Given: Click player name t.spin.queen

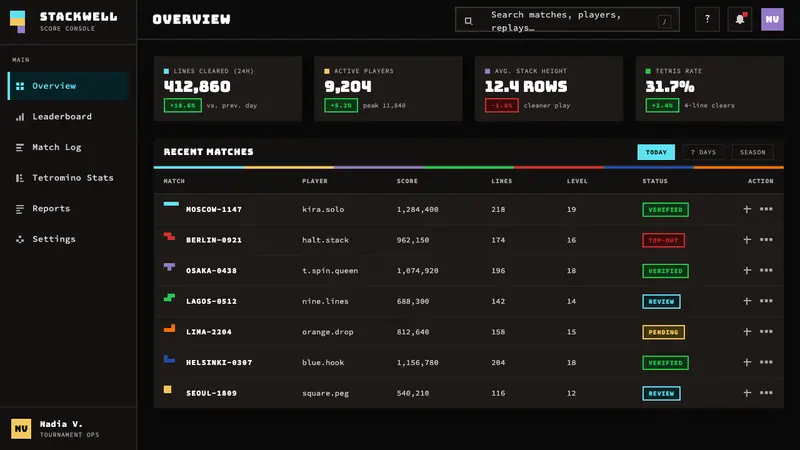Looking at the screenshot, I should (x=330, y=270).
